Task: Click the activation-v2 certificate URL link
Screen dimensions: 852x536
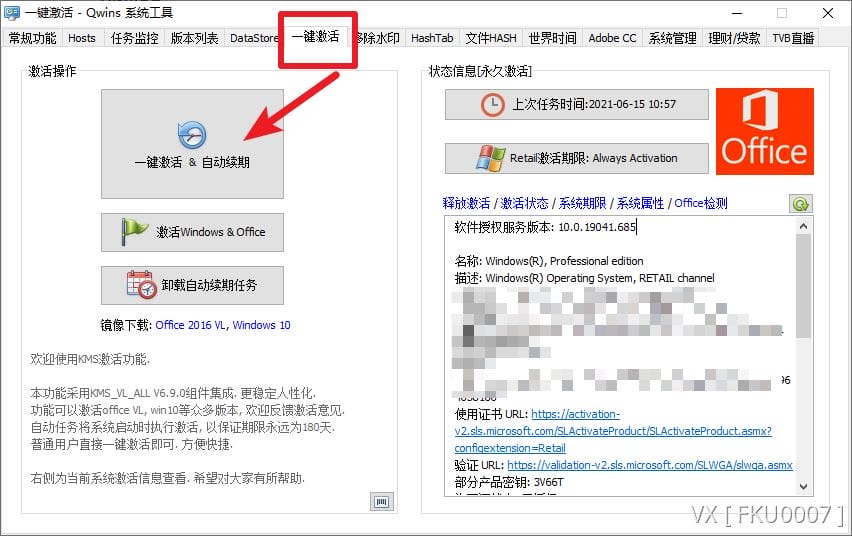Action: (613, 431)
